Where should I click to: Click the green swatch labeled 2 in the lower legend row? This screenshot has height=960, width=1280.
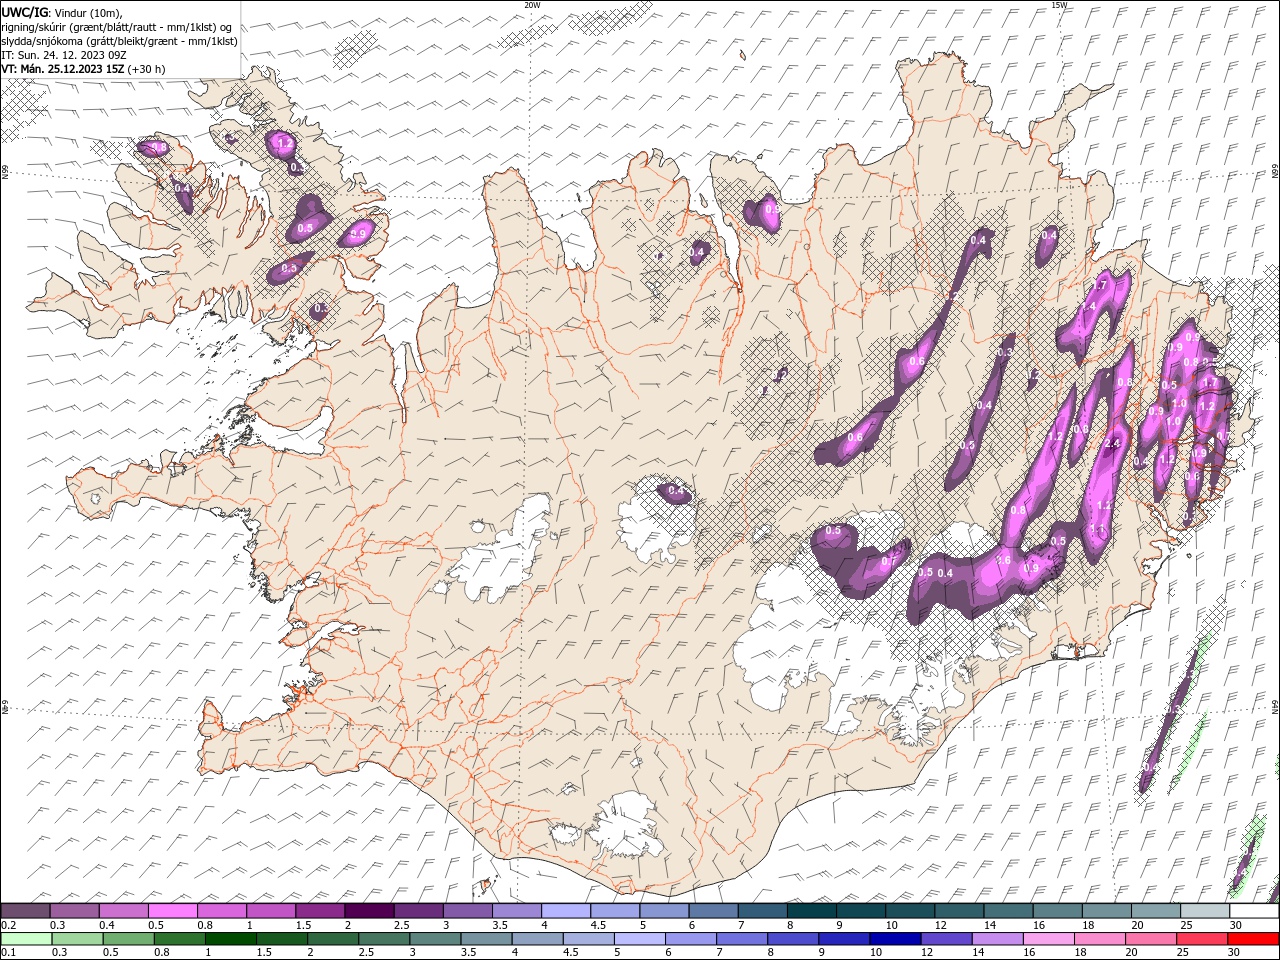point(333,939)
